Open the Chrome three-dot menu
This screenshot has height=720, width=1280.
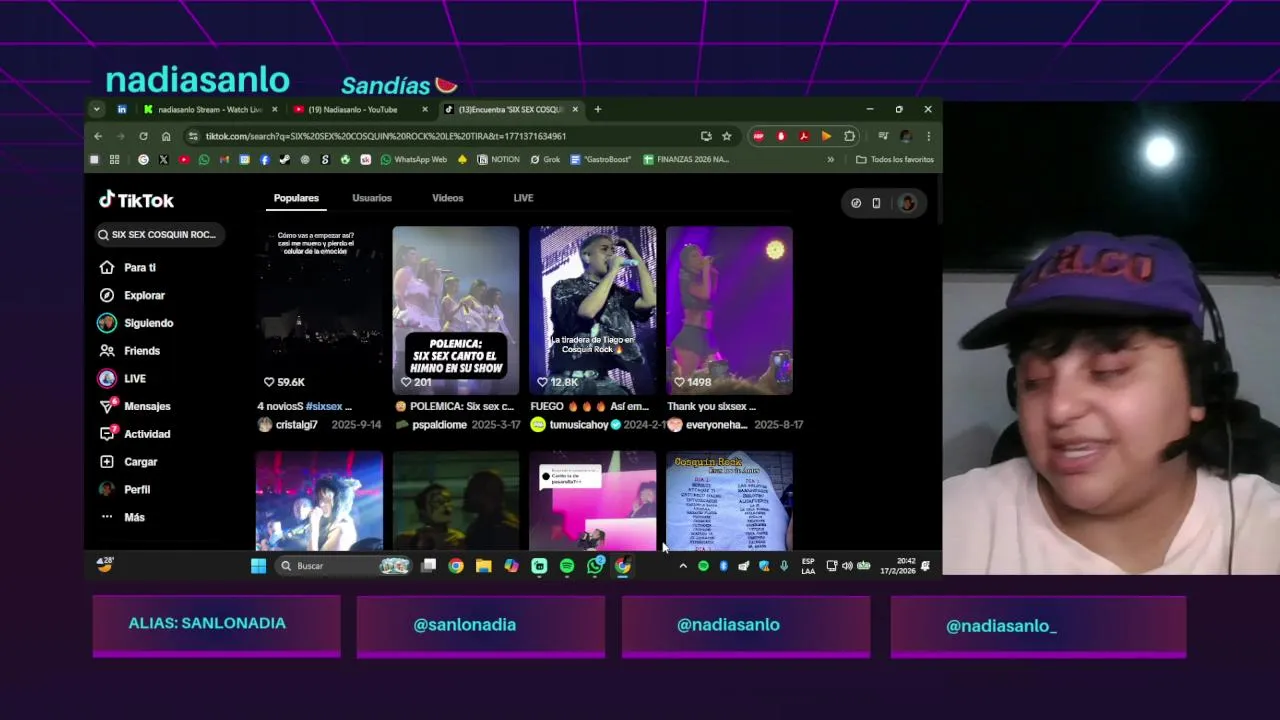928,136
